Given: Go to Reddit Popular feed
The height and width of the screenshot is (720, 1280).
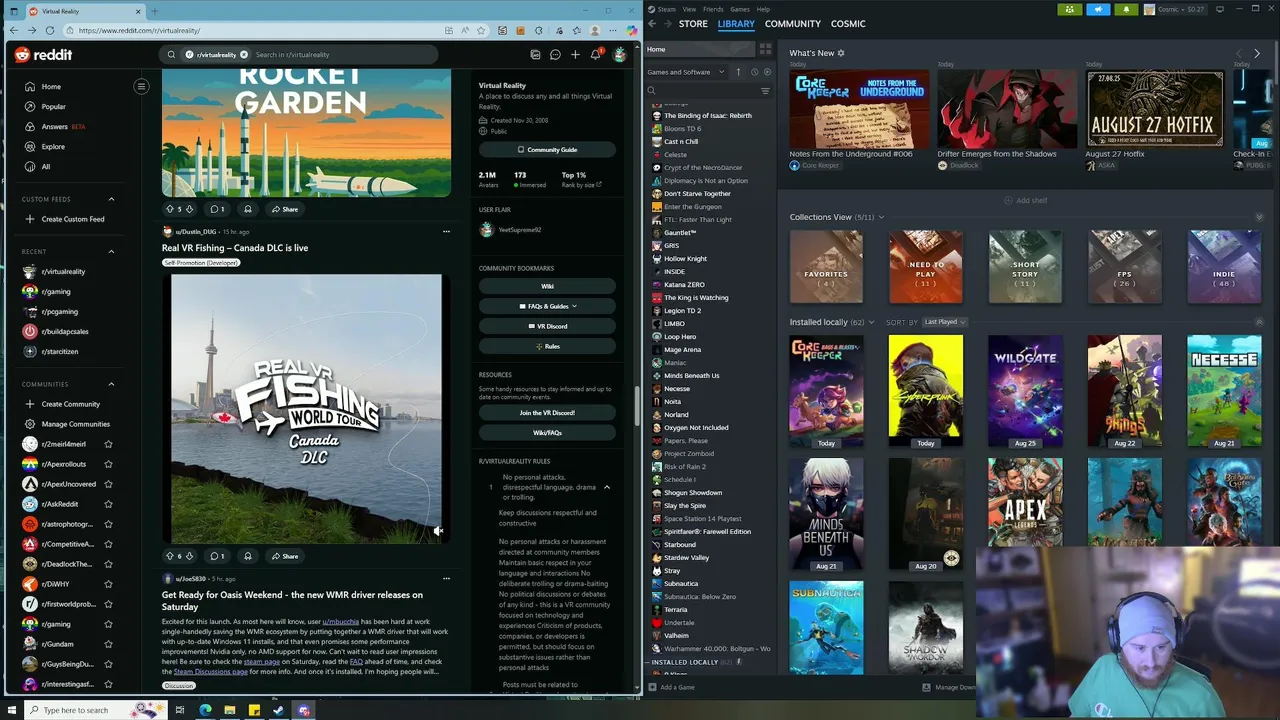Looking at the screenshot, I should coord(54,107).
